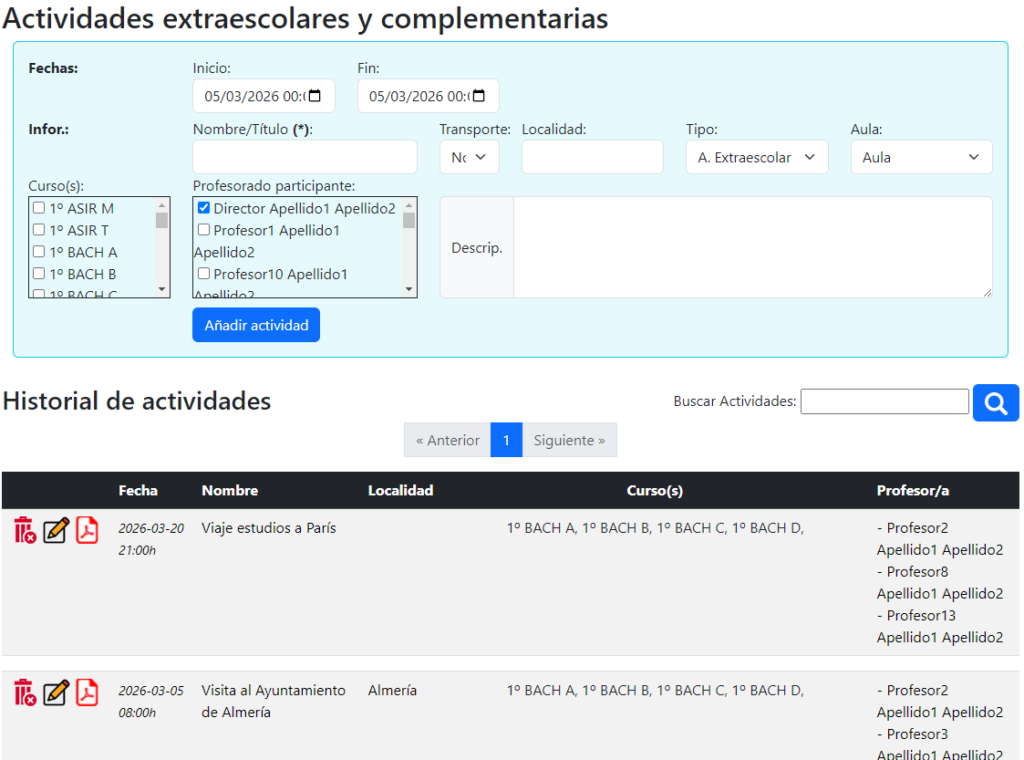The height and width of the screenshot is (760, 1024).
Task: Open the Aula dropdown
Action: pyautogui.click(x=920, y=157)
